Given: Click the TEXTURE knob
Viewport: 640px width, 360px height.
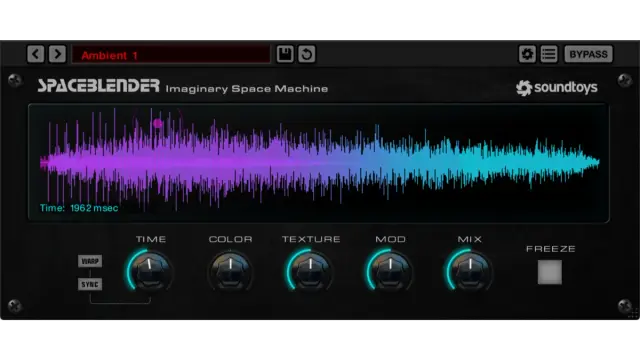Looking at the screenshot, I should pyautogui.click(x=310, y=271).
